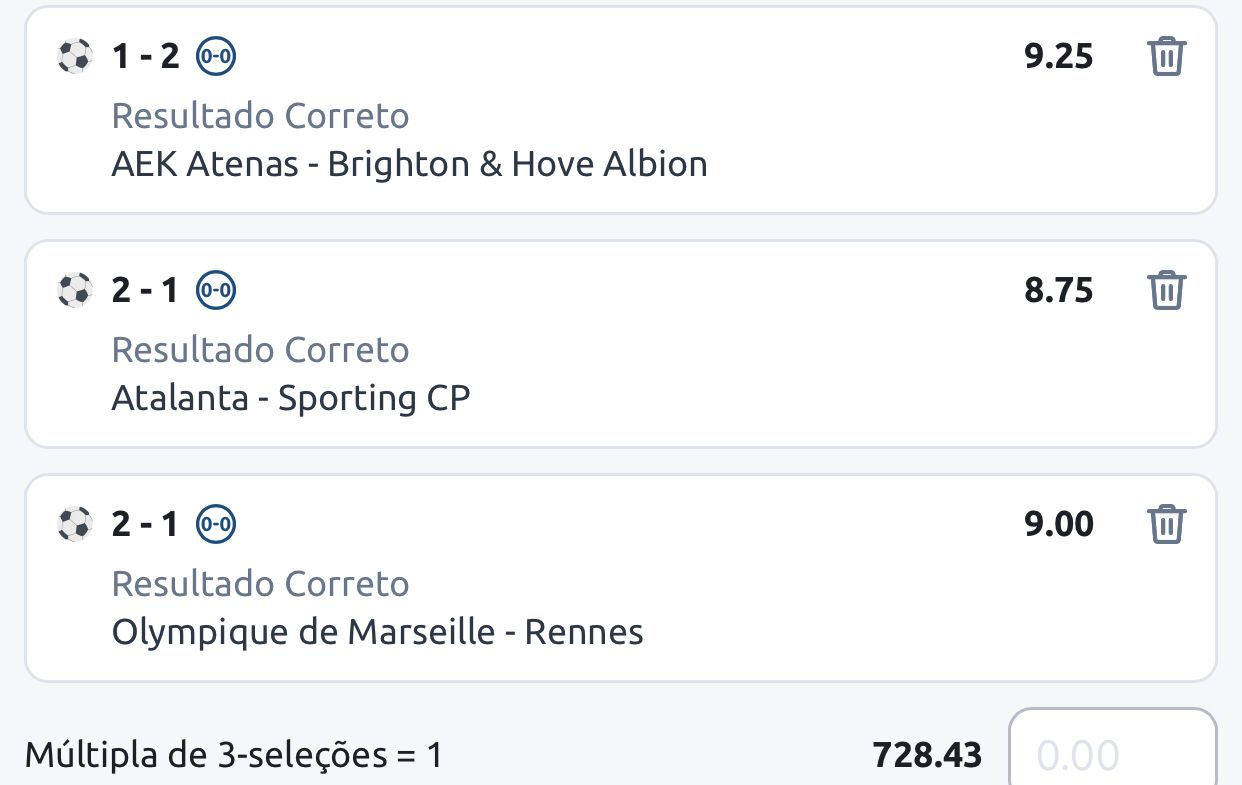The height and width of the screenshot is (785, 1242).
Task: Click the 9.00 odds value
Action: click(x=1059, y=524)
